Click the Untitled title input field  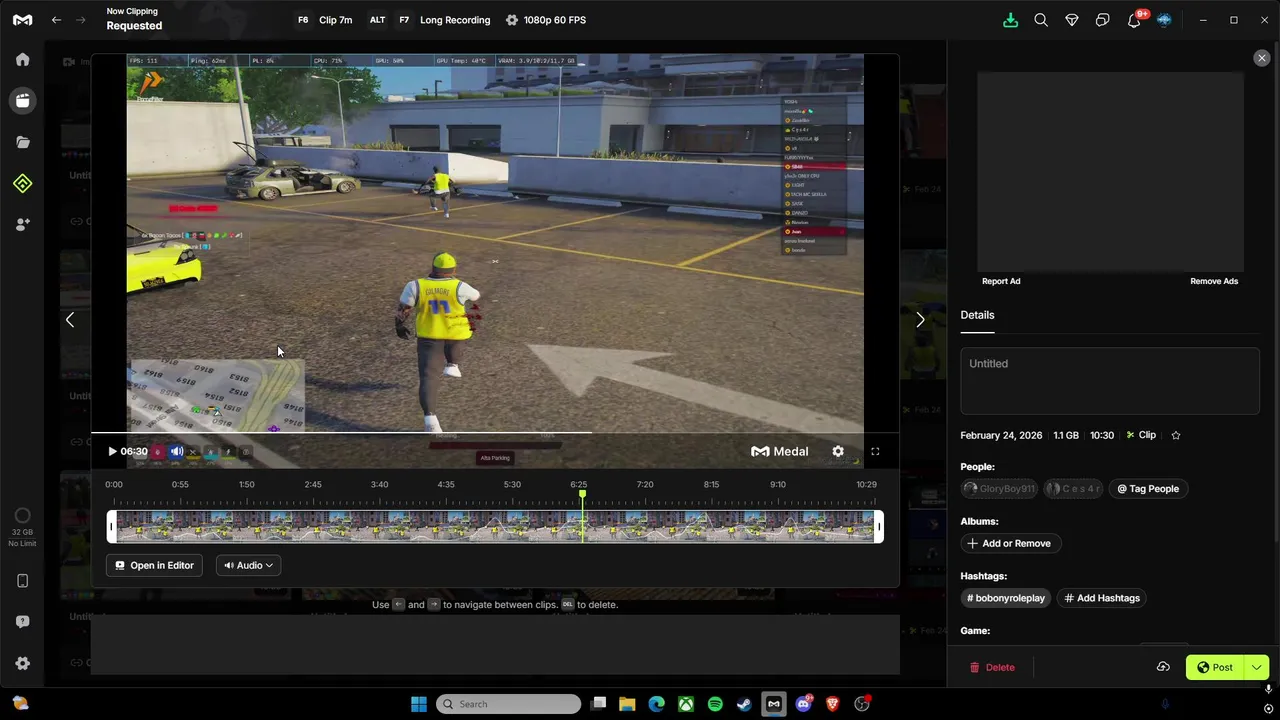click(x=1110, y=380)
